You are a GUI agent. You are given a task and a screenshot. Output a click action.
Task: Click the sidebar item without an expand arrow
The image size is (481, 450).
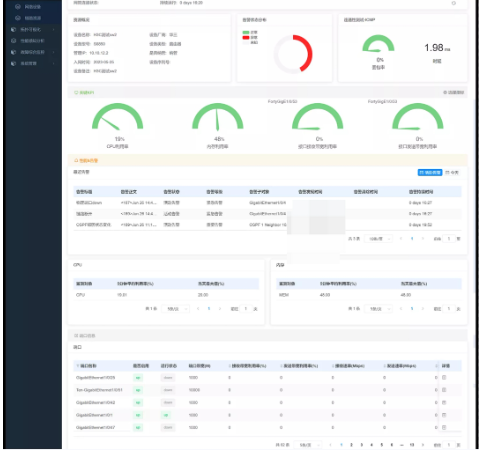point(32,41)
